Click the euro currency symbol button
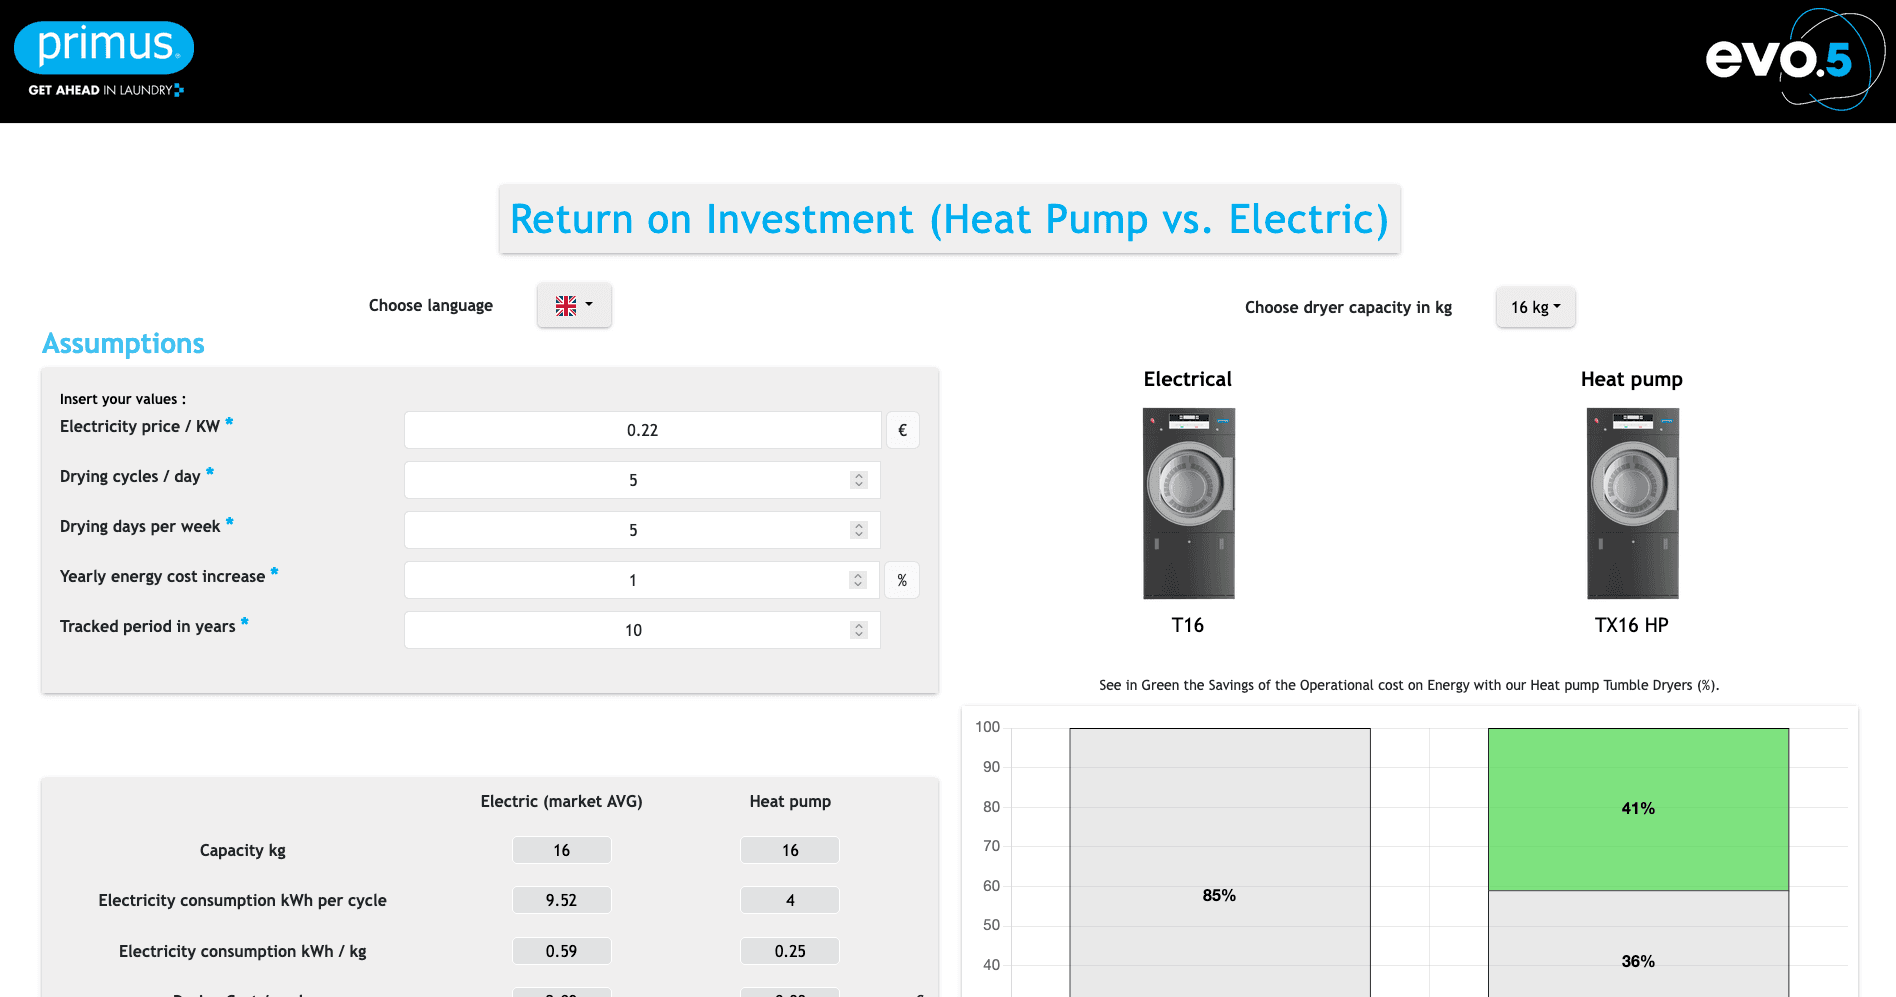Image resolution: width=1896 pixels, height=997 pixels. (x=902, y=430)
